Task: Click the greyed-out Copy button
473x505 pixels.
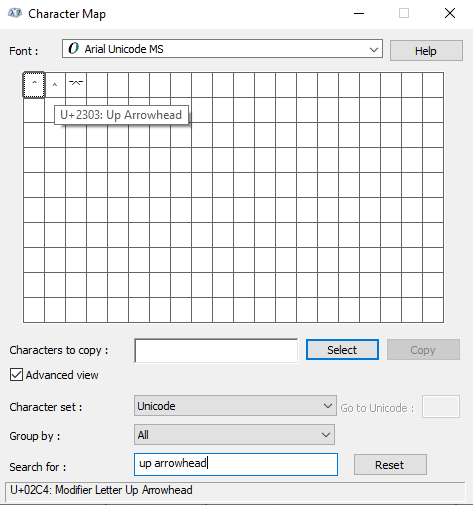Action: (x=423, y=350)
